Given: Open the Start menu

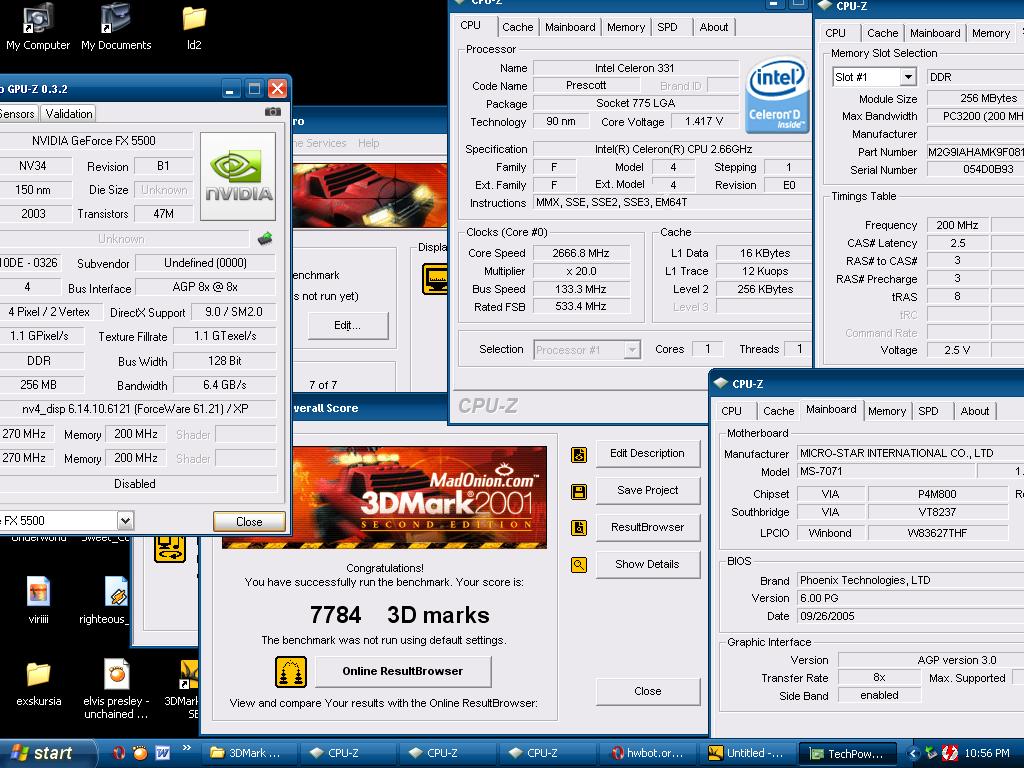Looking at the screenshot, I should click(47, 753).
